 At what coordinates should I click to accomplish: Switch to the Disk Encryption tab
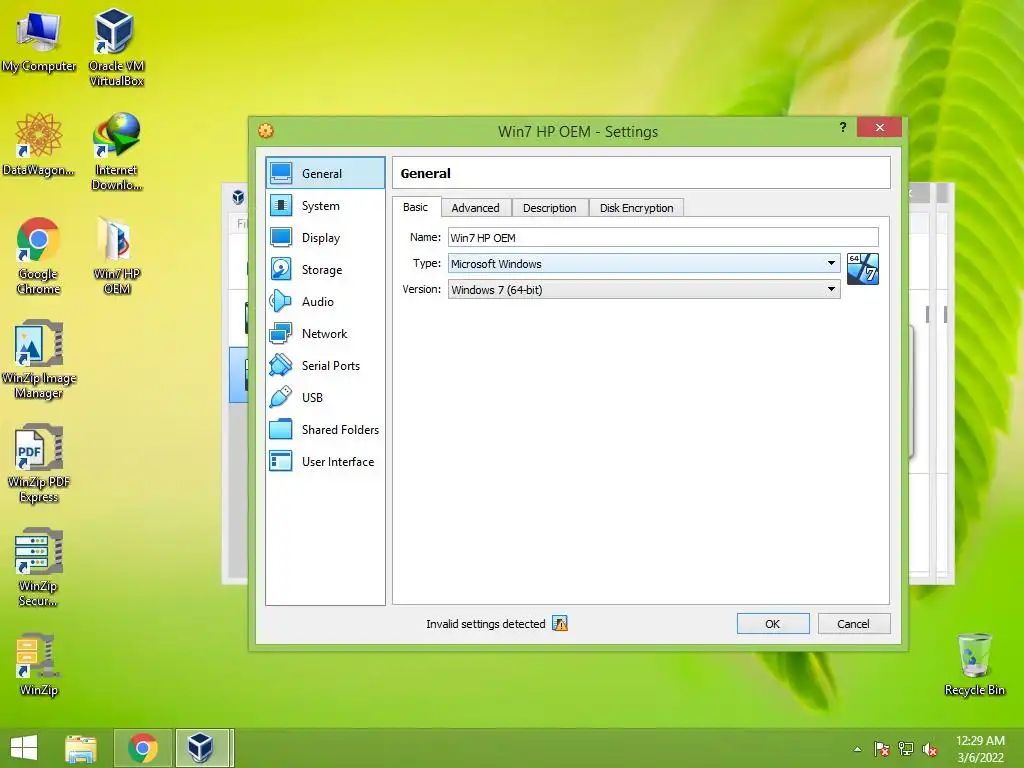click(637, 208)
